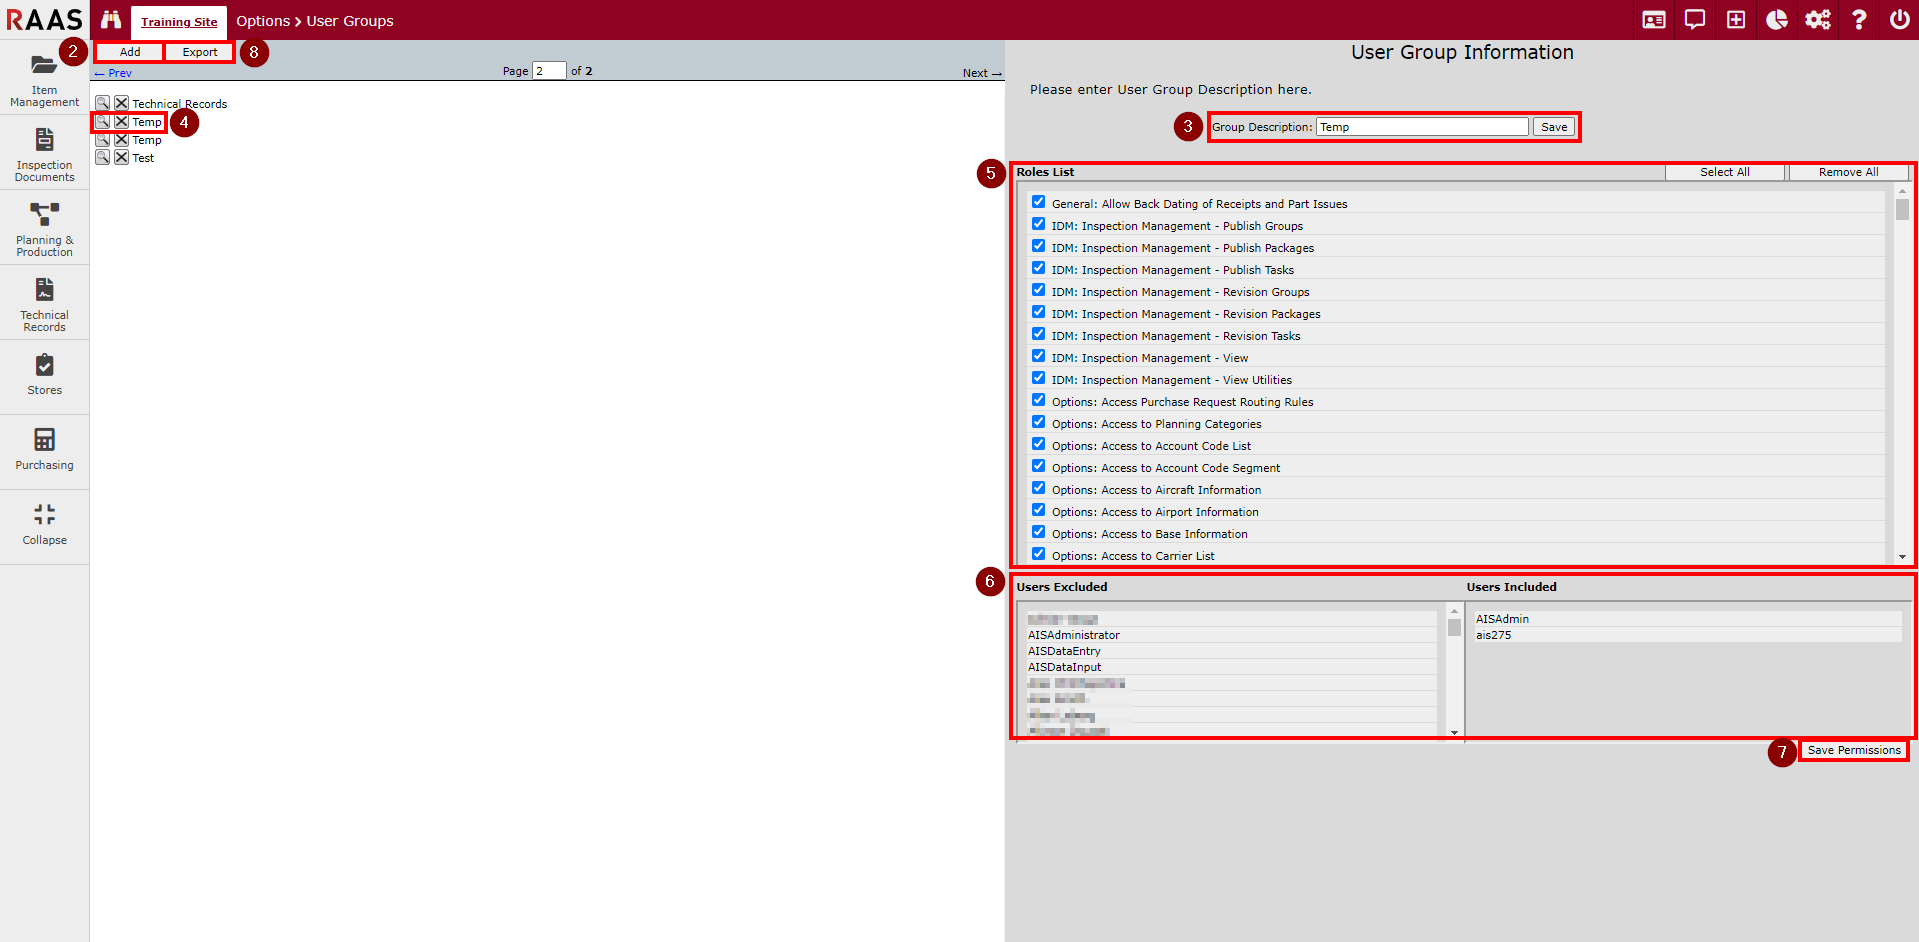Click the Group Description text field
The image size is (1919, 942).
tap(1421, 127)
